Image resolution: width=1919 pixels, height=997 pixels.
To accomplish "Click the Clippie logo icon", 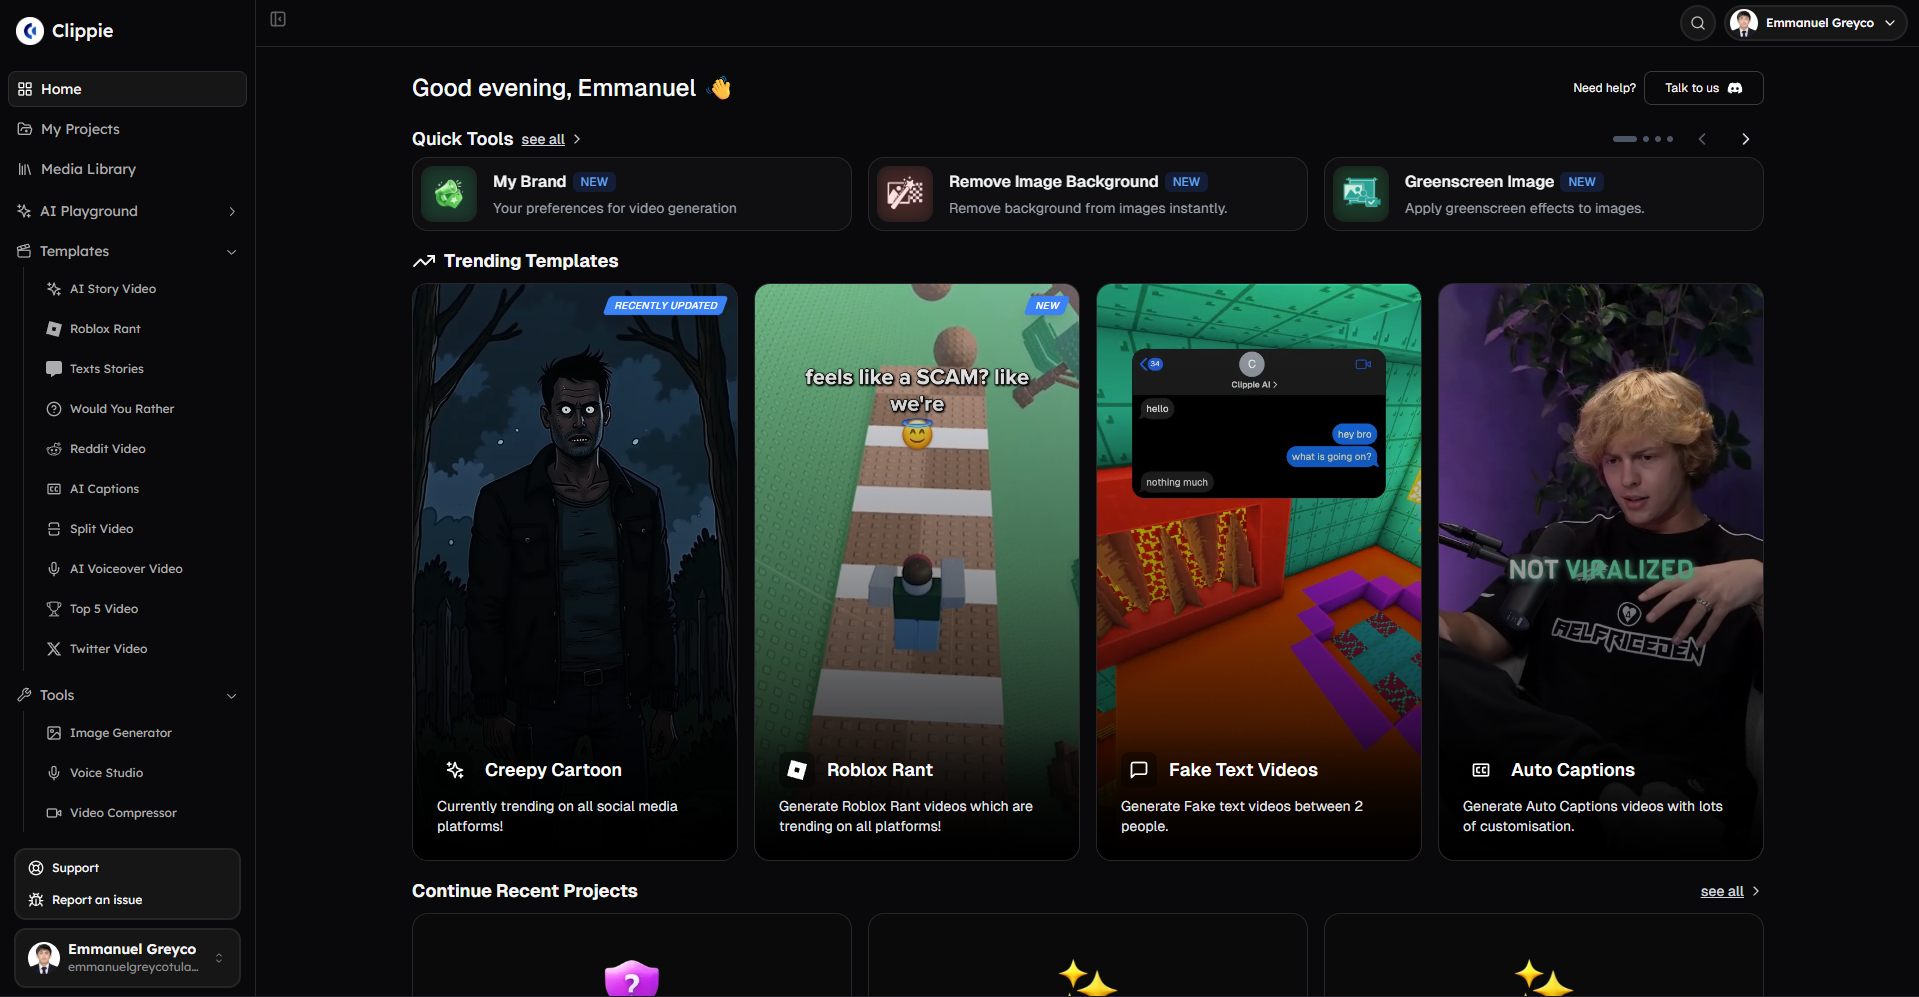I will click(30, 31).
